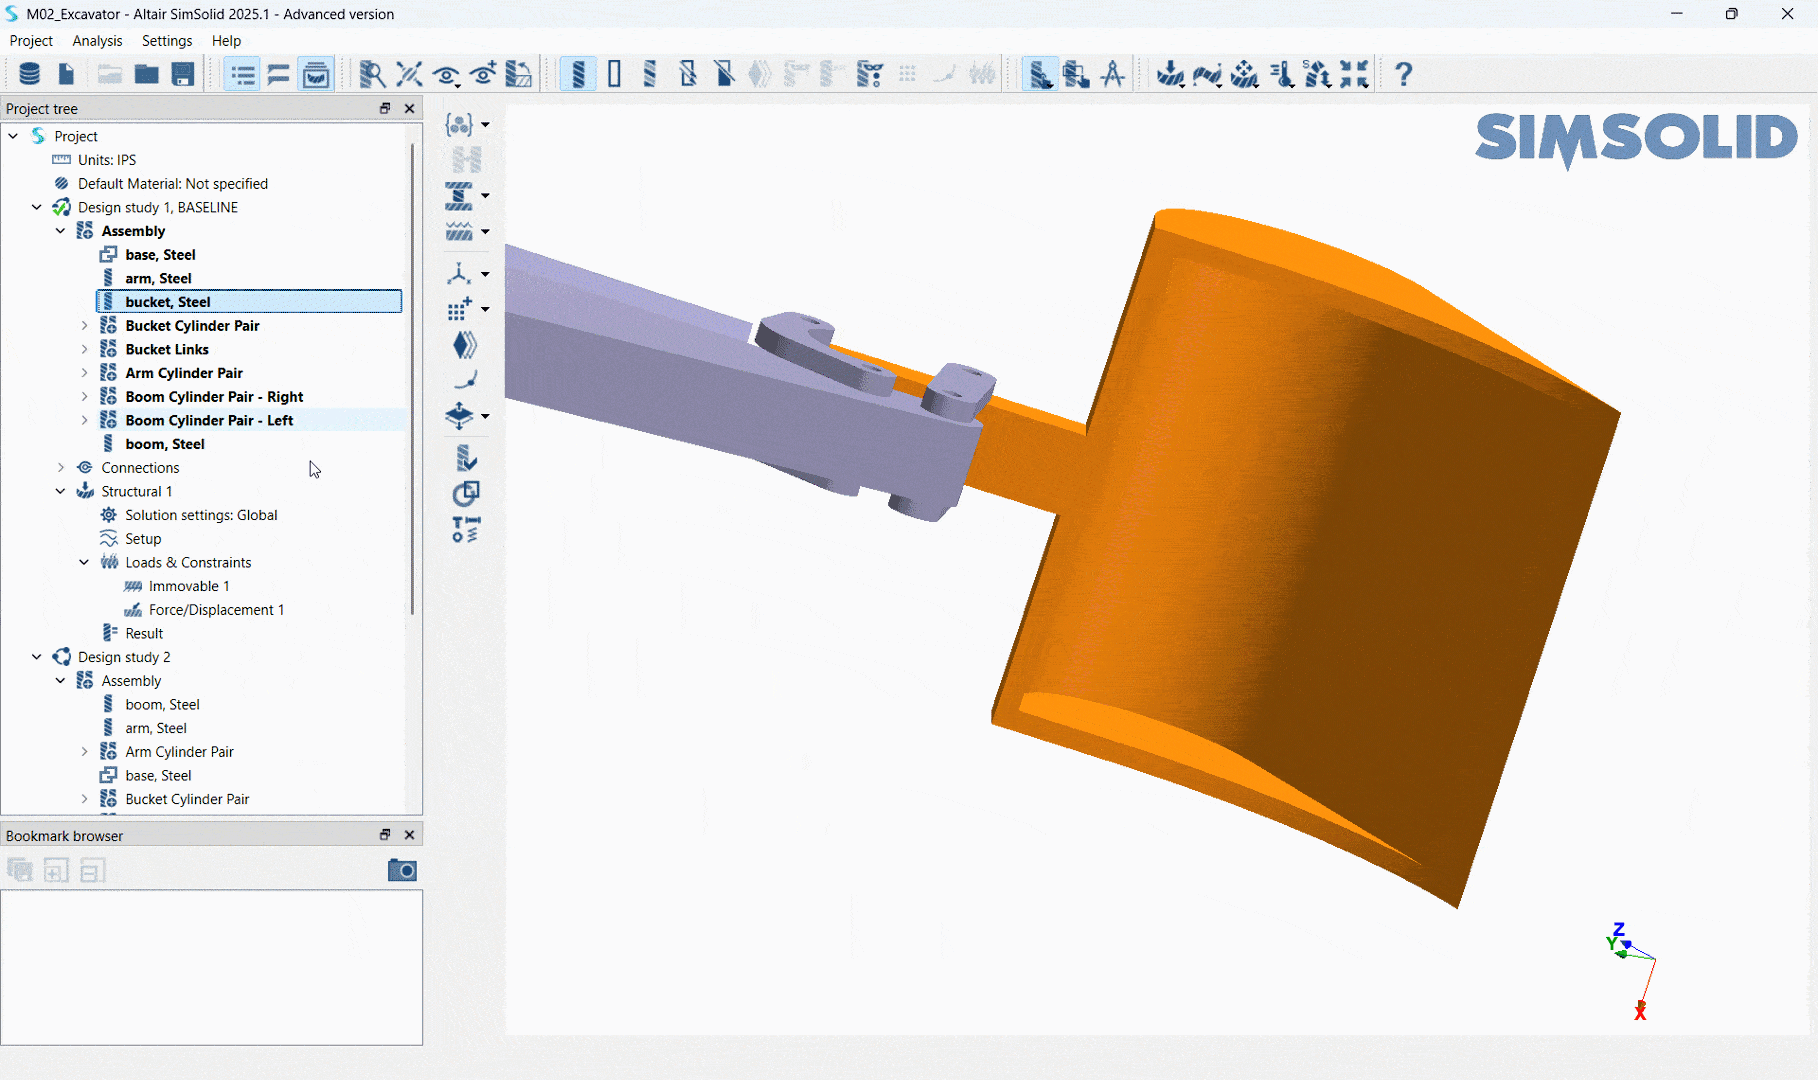Screen dimensions: 1818x1080
Task: Collapse the Loads & Constraints node
Action: [x=84, y=562]
